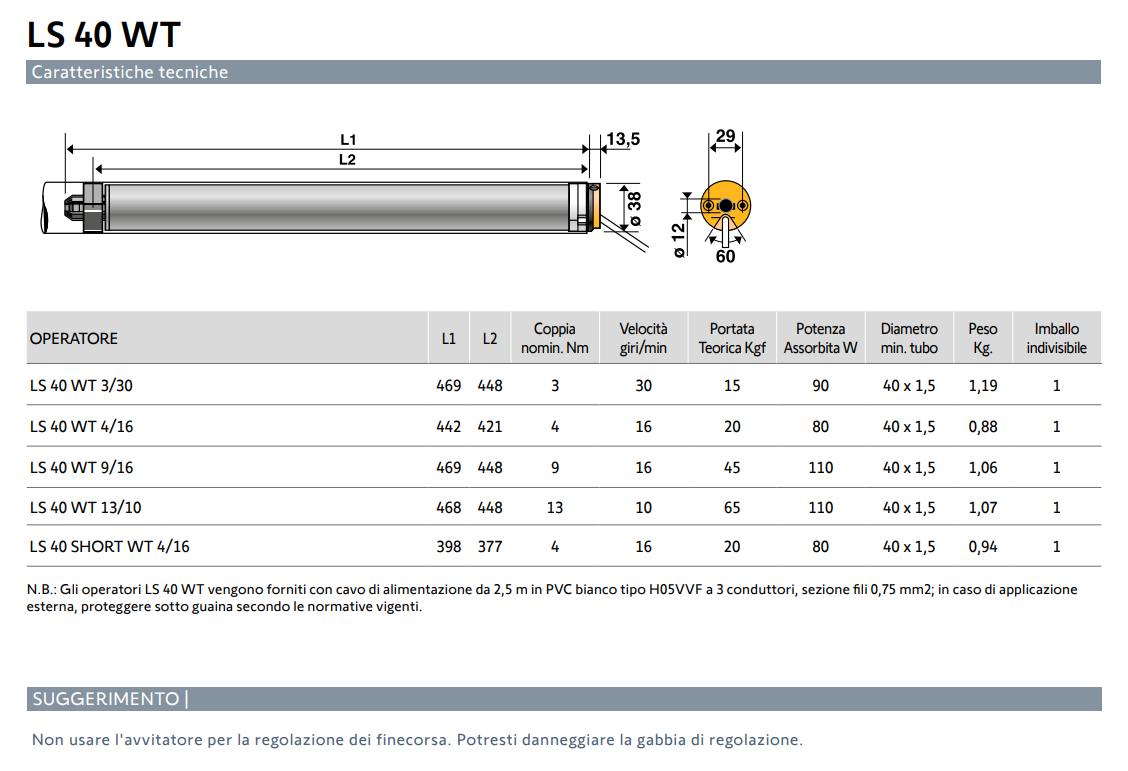This screenshot has height=771, width=1128.
Task: Click the N.B. note about the power cable
Action: pyautogui.click(x=552, y=598)
